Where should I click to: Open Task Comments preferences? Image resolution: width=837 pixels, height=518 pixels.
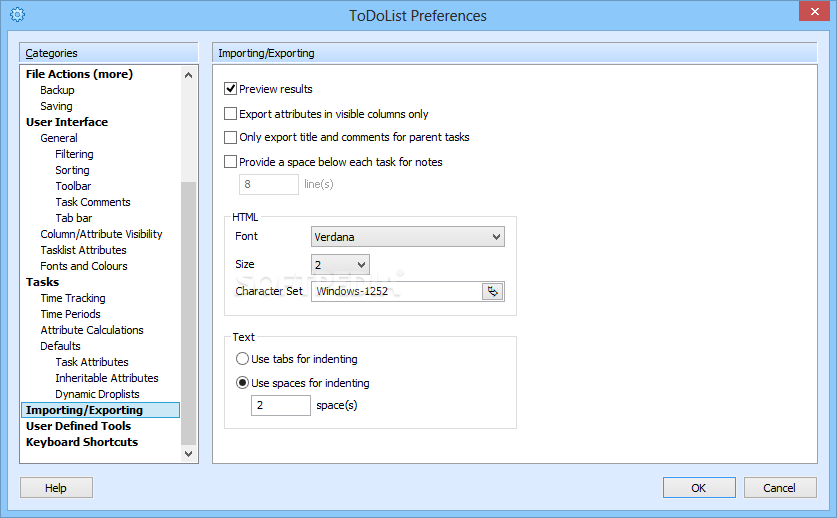tap(93, 202)
